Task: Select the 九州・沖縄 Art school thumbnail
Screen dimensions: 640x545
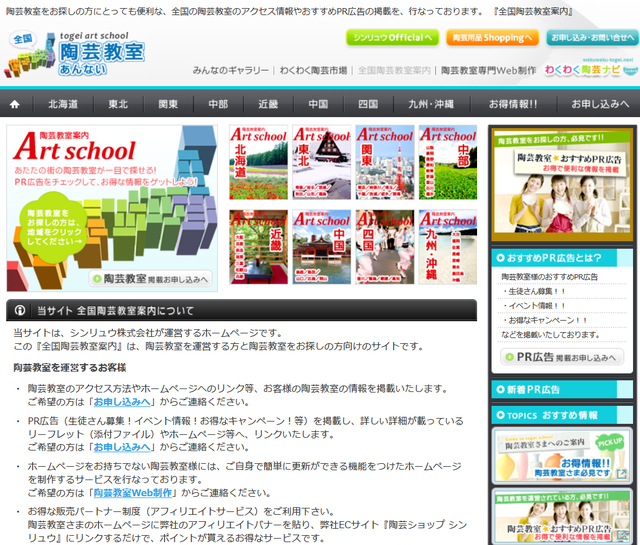Action: tap(447, 246)
